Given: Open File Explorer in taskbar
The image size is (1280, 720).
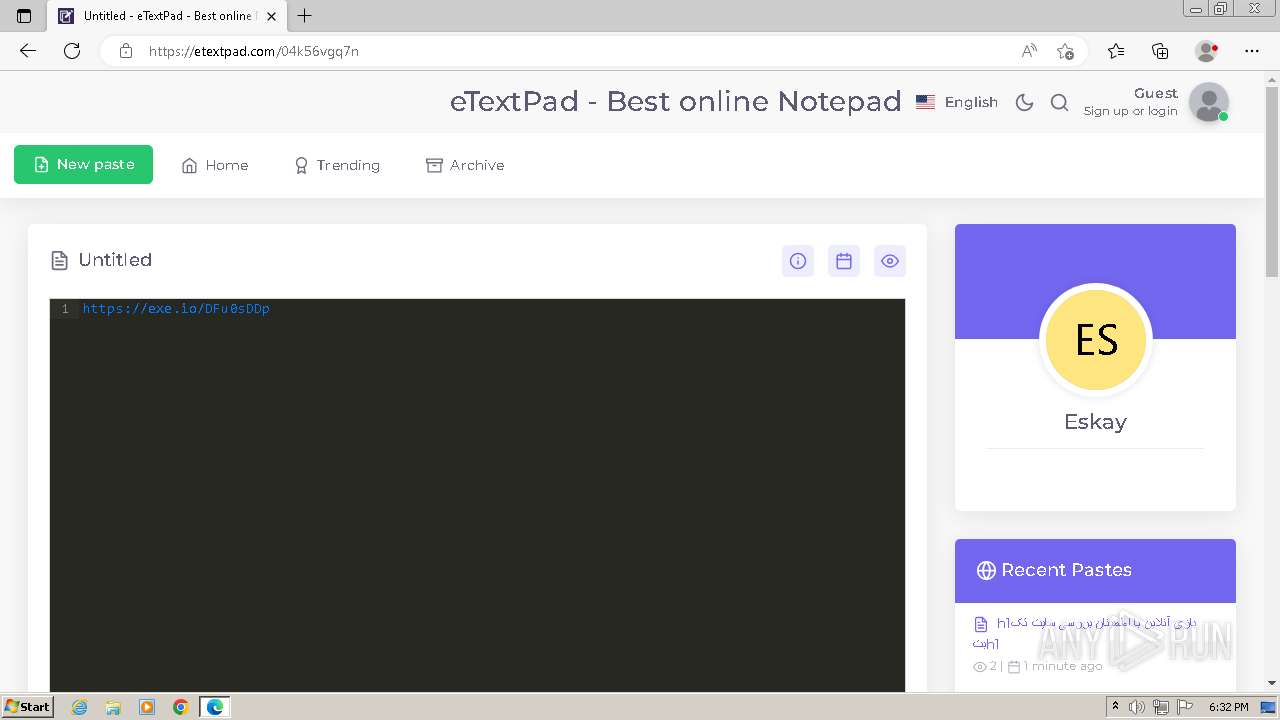Looking at the screenshot, I should point(113,707).
